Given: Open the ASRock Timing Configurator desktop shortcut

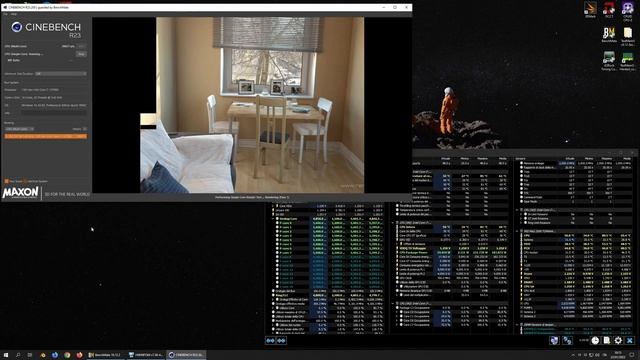Looking at the screenshot, I should (609, 61).
